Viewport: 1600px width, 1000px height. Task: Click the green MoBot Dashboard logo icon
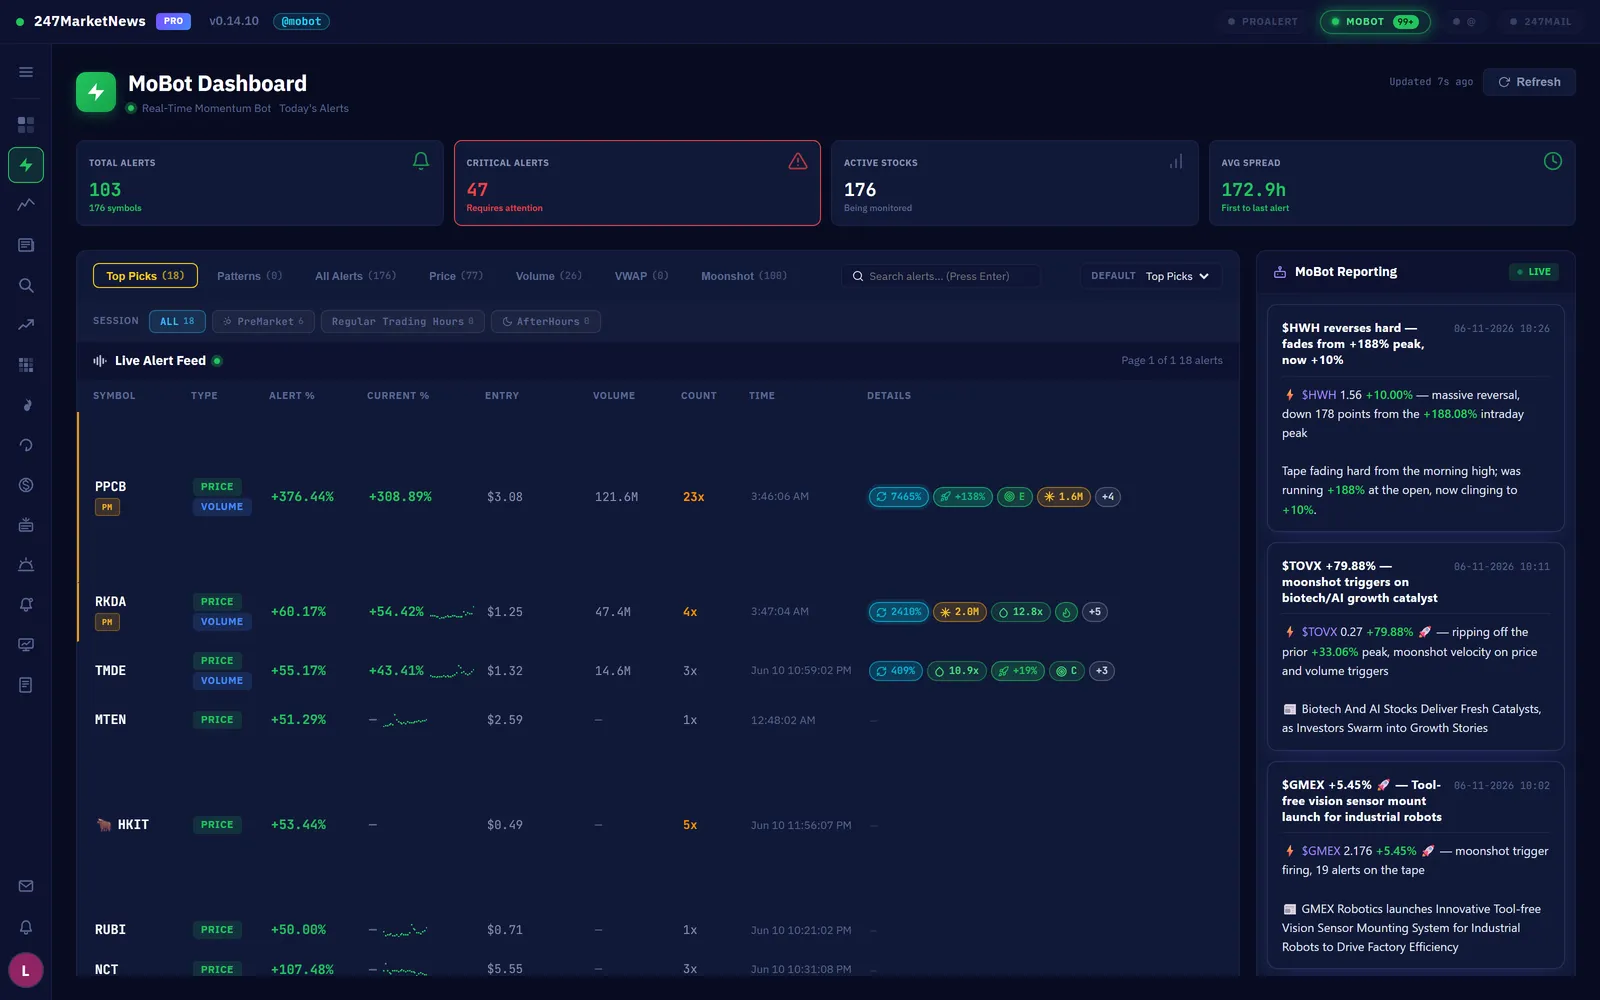[96, 92]
